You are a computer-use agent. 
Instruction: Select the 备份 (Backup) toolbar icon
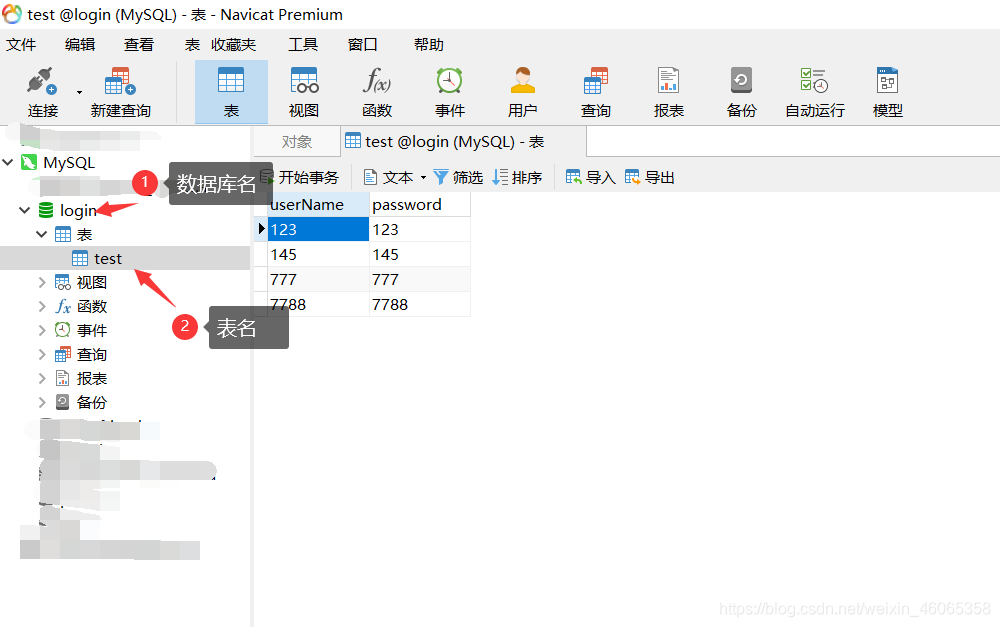click(741, 90)
